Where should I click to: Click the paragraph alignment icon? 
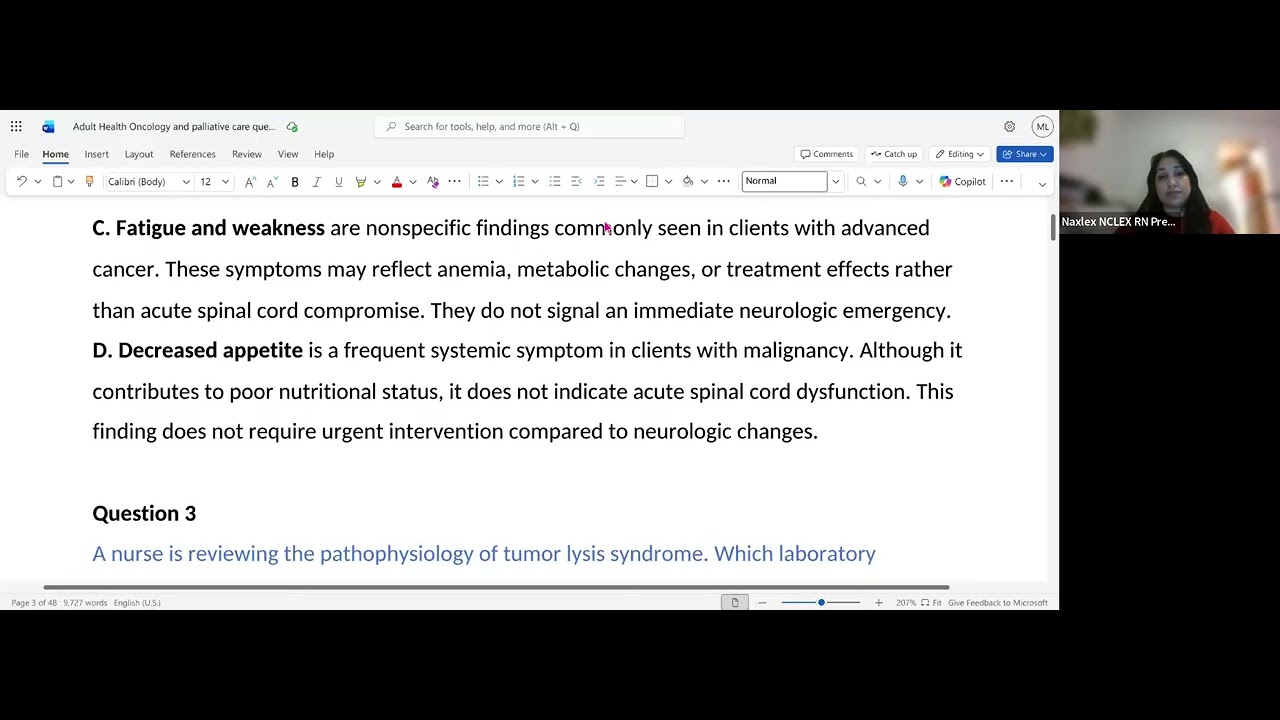(x=620, y=182)
